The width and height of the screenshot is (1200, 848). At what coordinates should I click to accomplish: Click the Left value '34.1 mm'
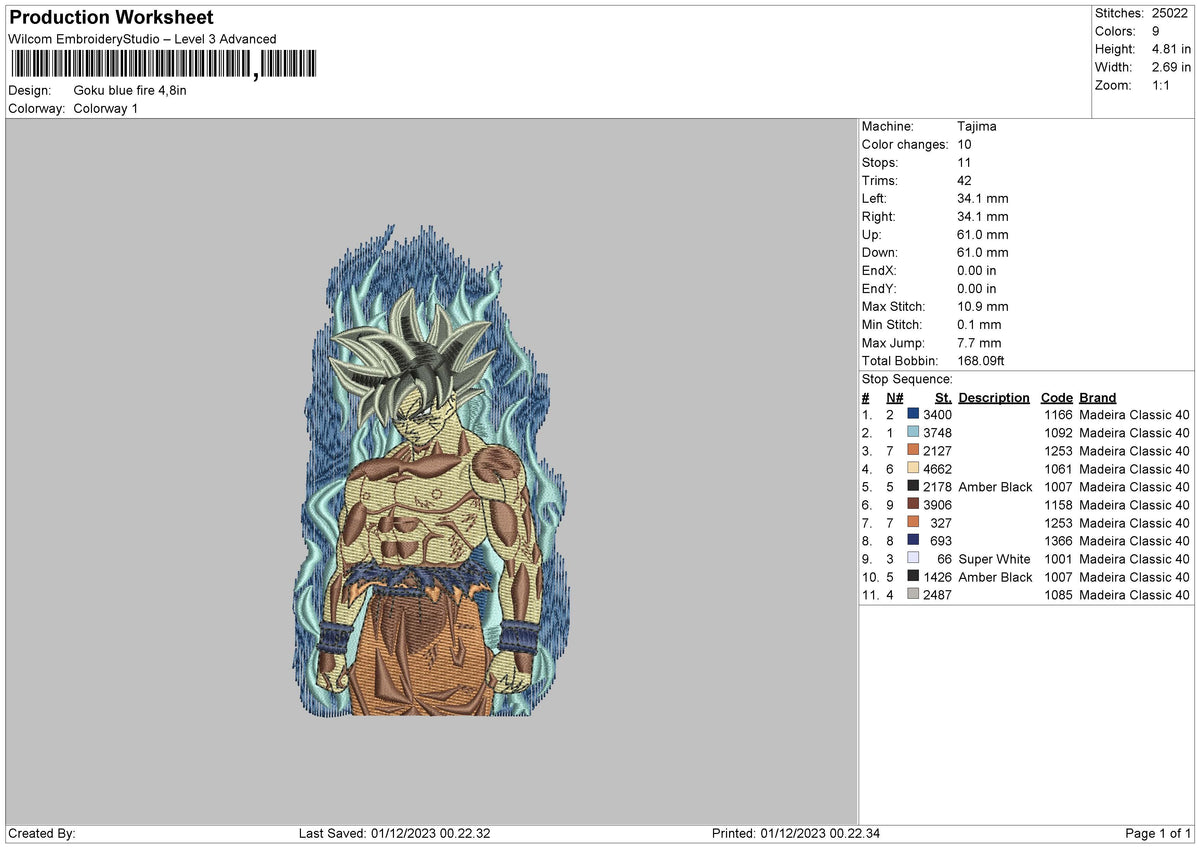pos(983,198)
